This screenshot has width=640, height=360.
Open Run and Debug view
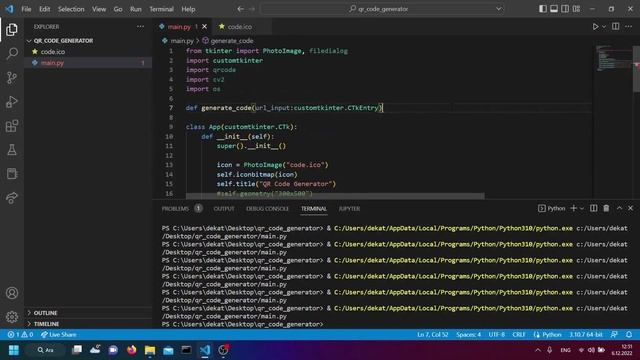click(x=12, y=102)
